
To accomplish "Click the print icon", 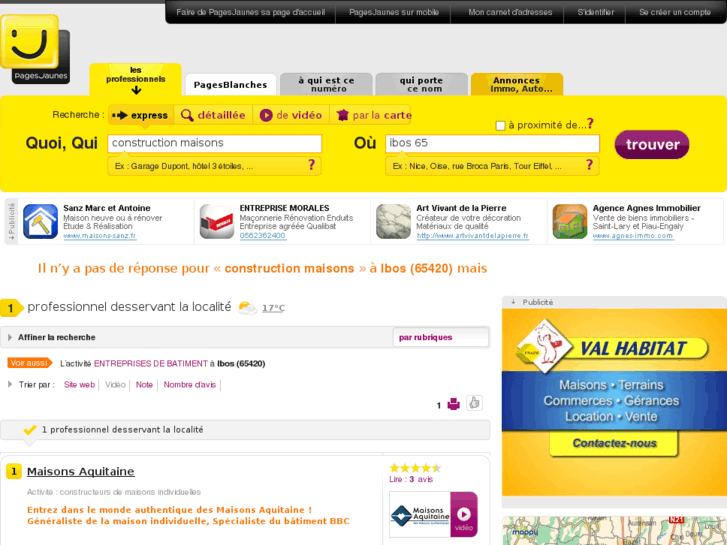I will tap(453, 404).
